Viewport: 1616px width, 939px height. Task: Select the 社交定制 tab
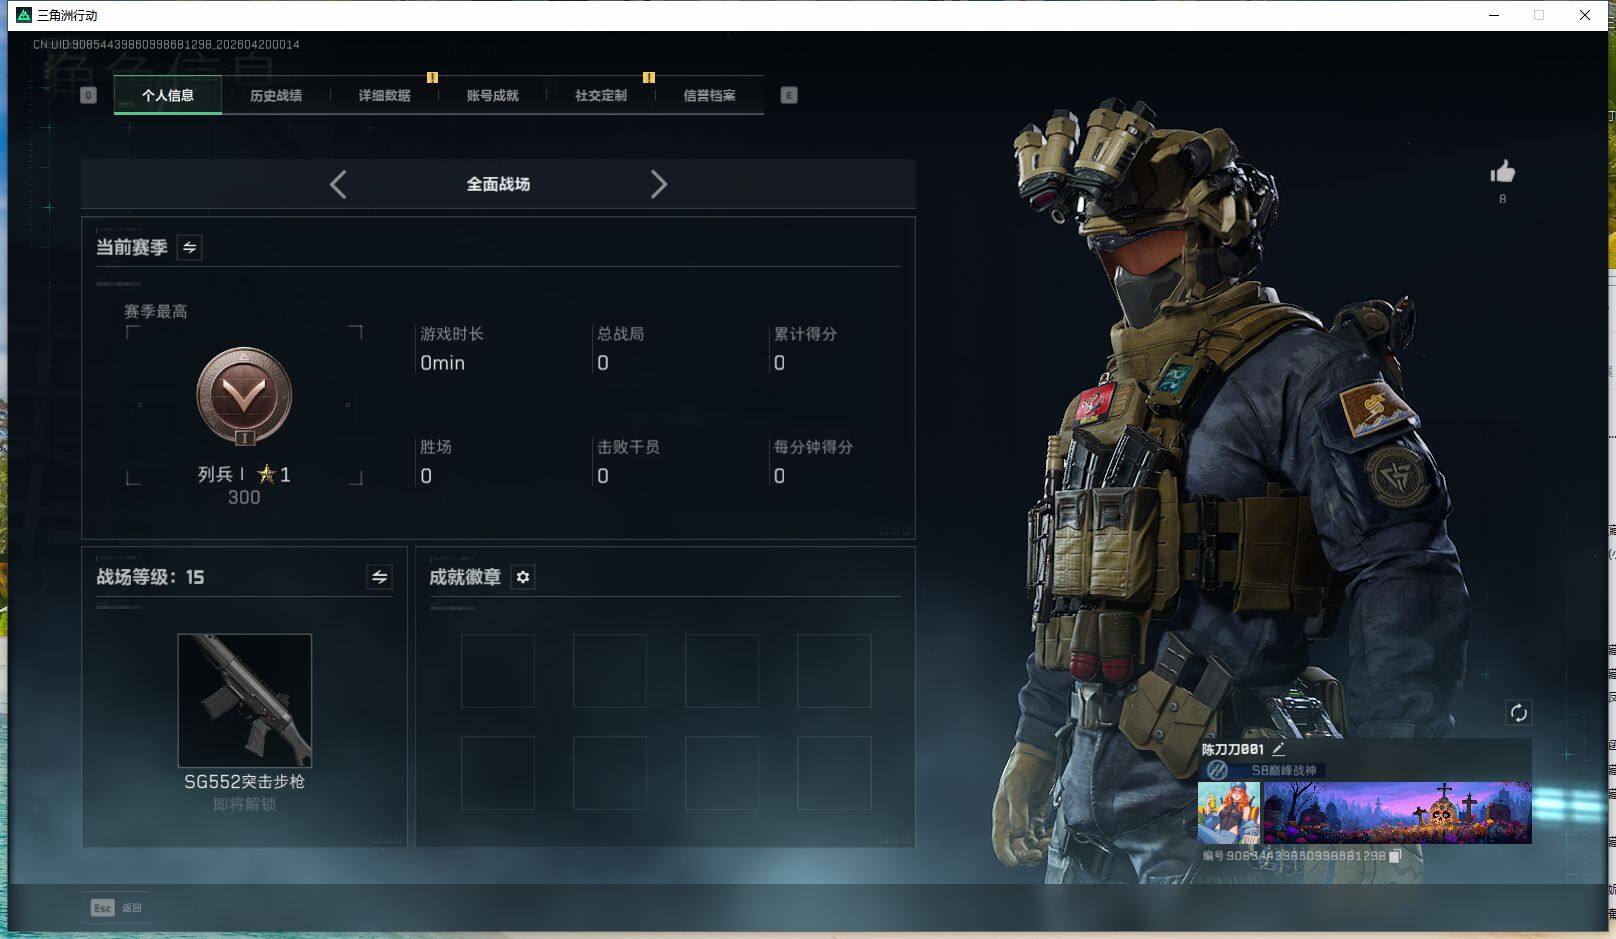[x=601, y=96]
